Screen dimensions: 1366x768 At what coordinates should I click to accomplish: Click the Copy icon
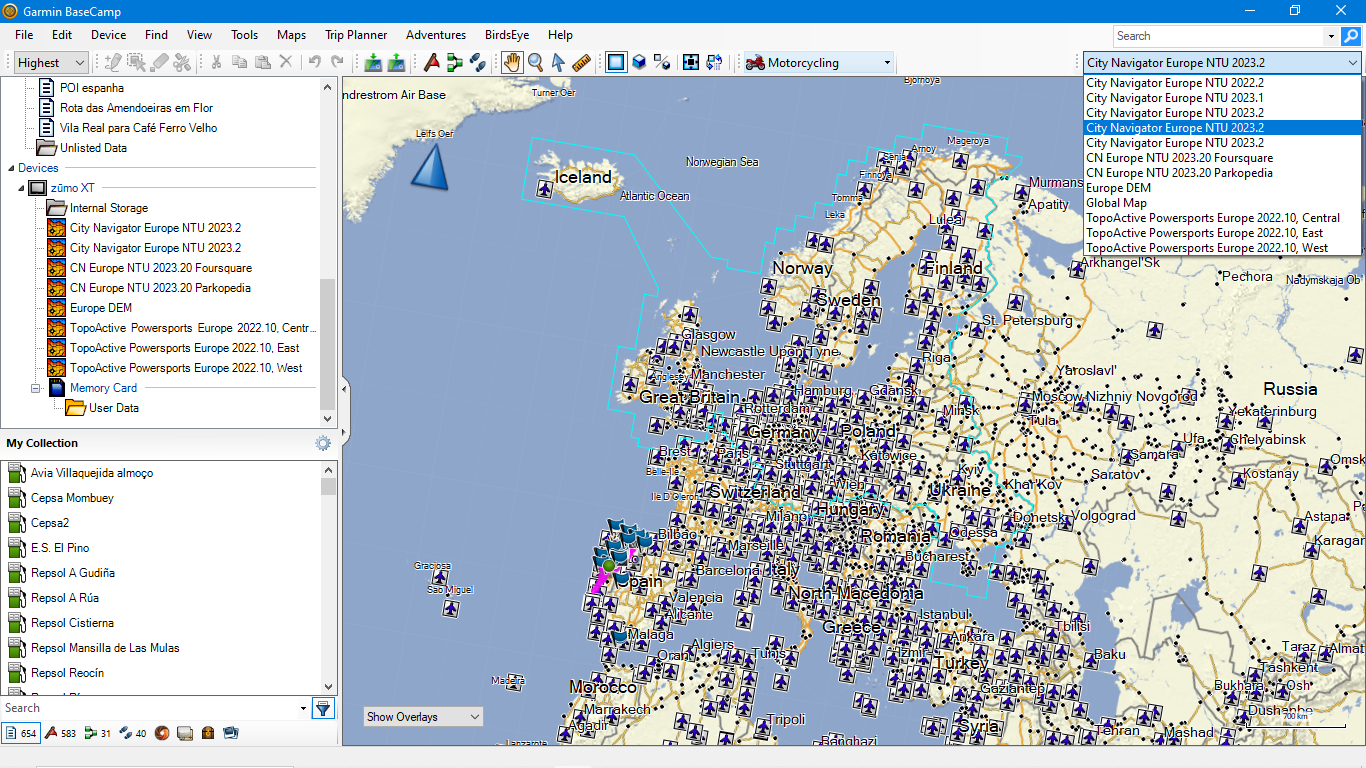click(239, 62)
